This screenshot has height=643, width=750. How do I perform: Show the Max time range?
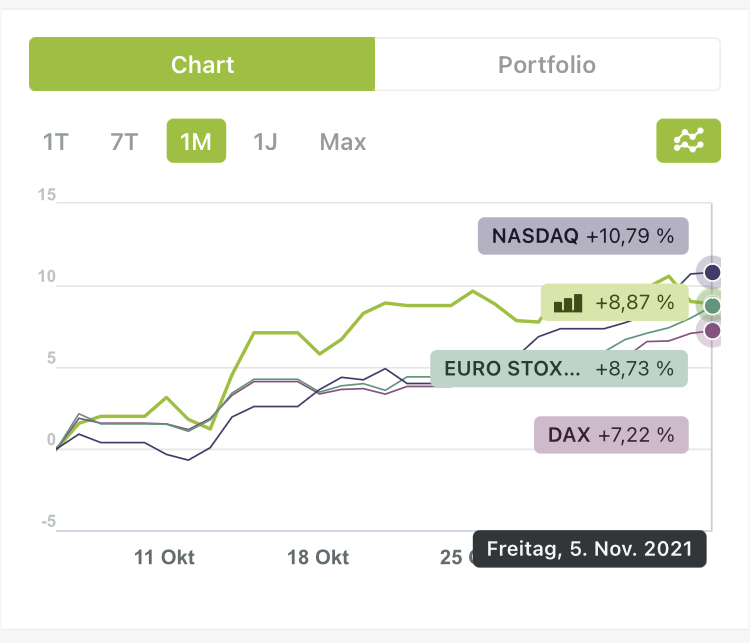343,142
